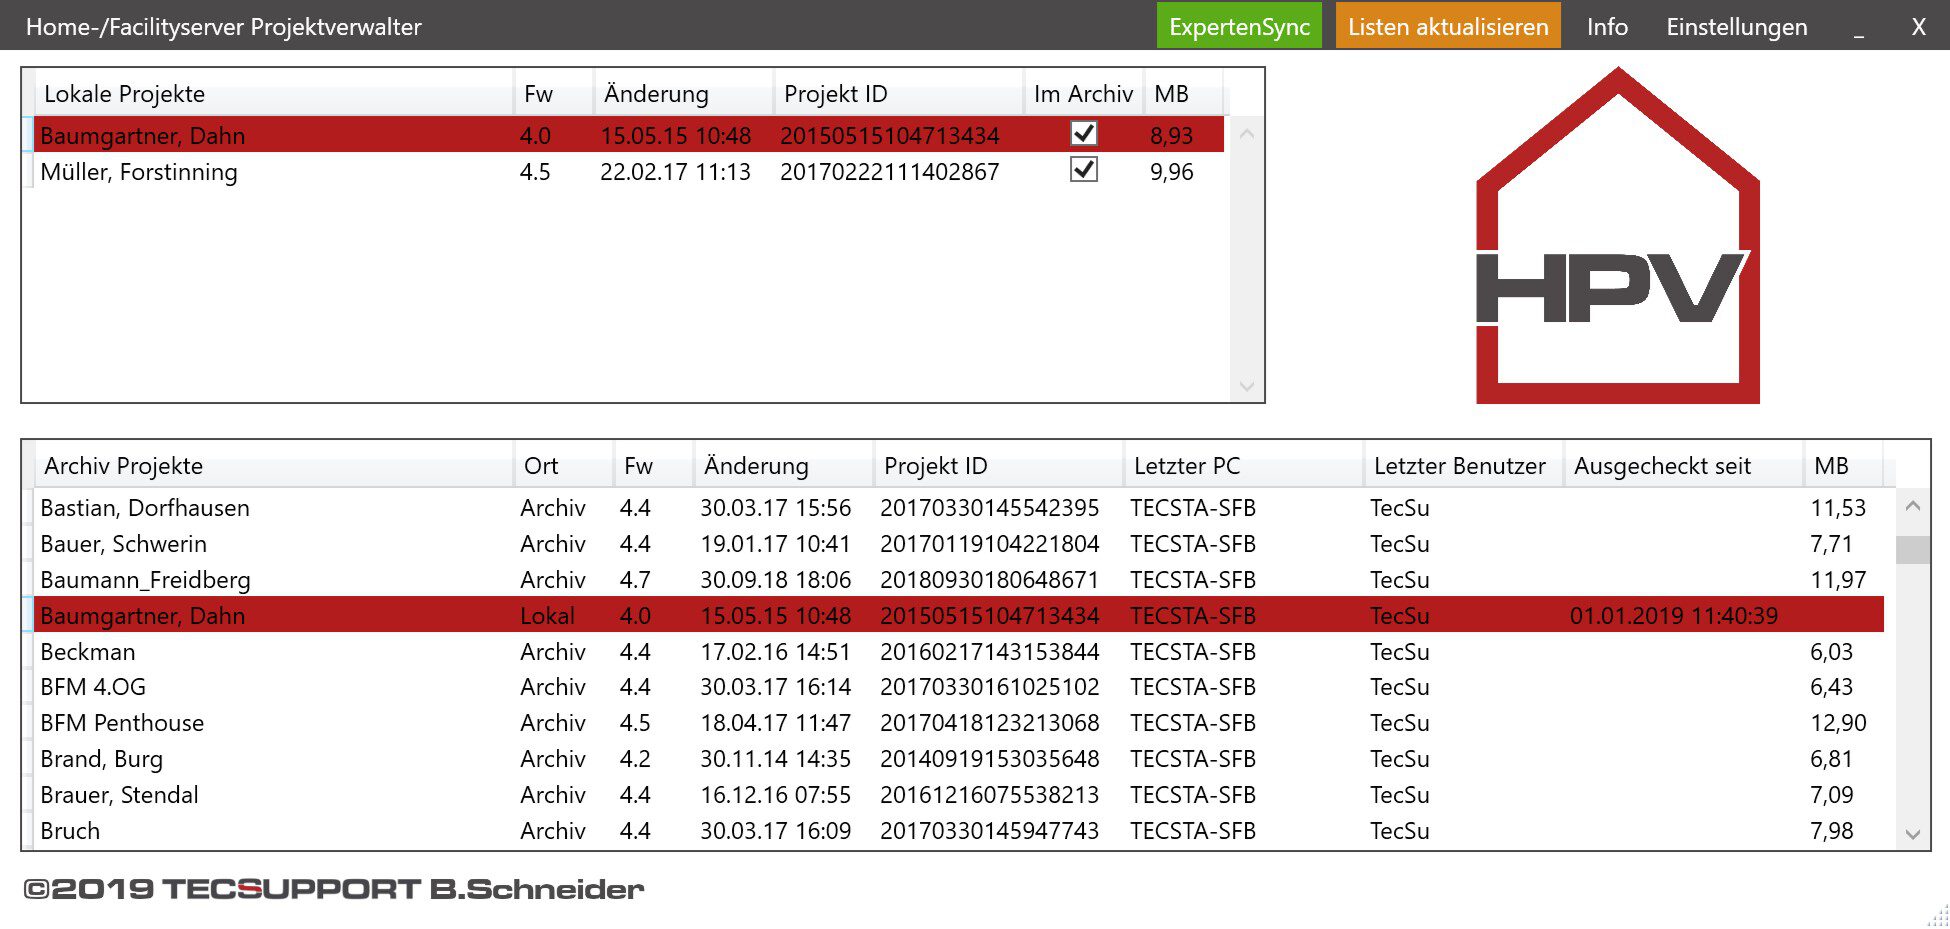The width and height of the screenshot is (1950, 929).
Task: Click archive scrollbar up arrow
Action: click(x=1912, y=506)
